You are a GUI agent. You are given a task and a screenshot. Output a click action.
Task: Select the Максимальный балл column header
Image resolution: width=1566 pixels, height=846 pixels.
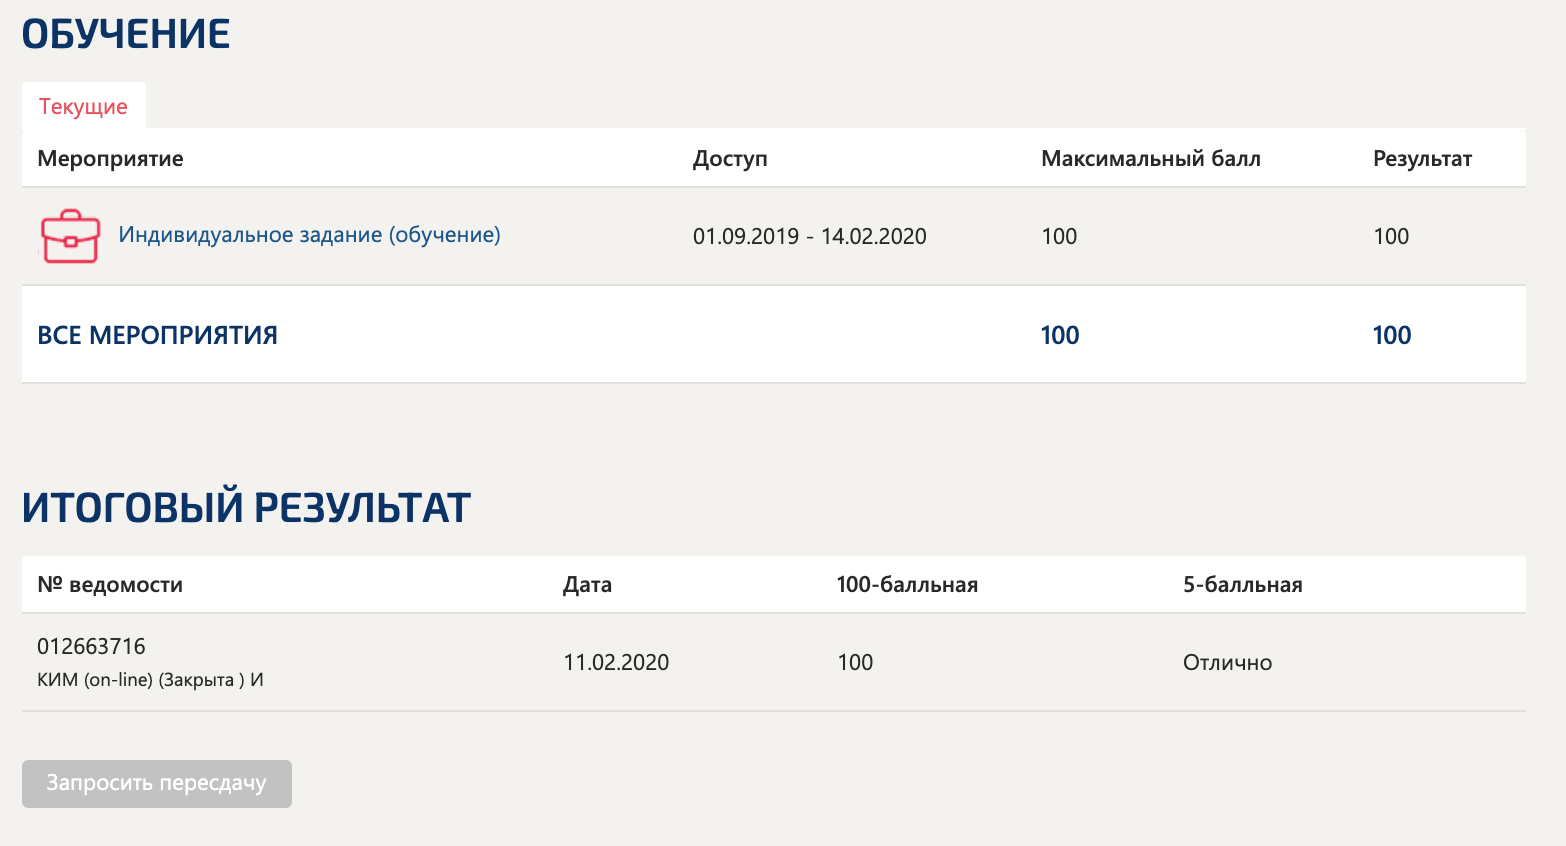[x=1150, y=159]
